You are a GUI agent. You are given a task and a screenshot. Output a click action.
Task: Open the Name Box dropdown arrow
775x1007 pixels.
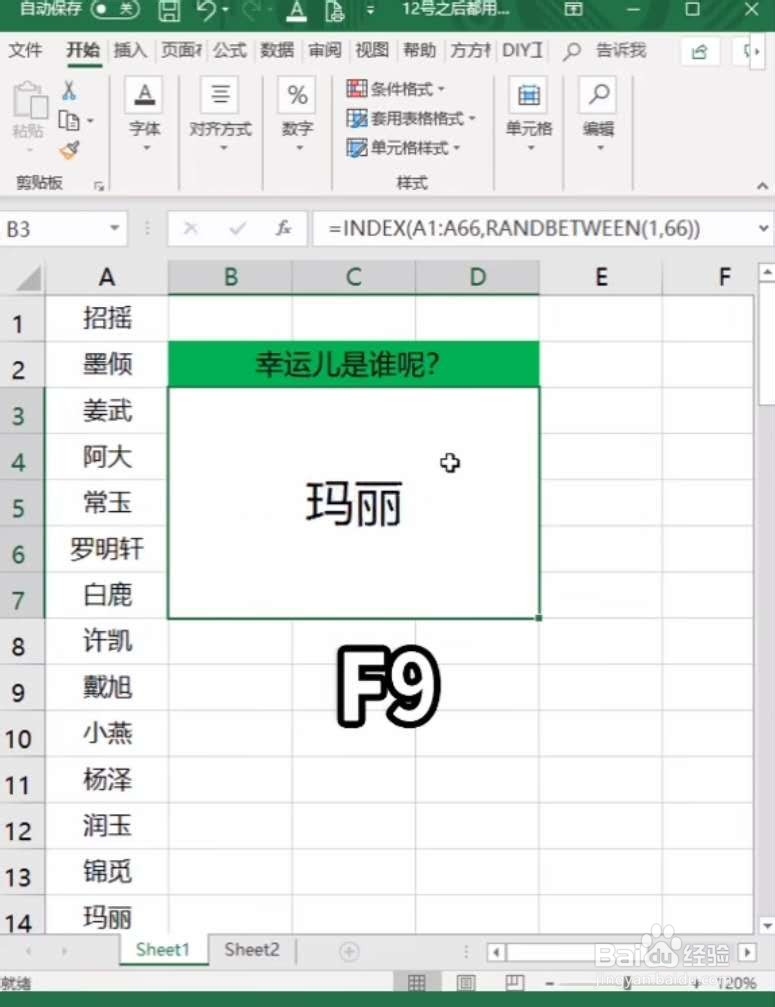coord(115,228)
